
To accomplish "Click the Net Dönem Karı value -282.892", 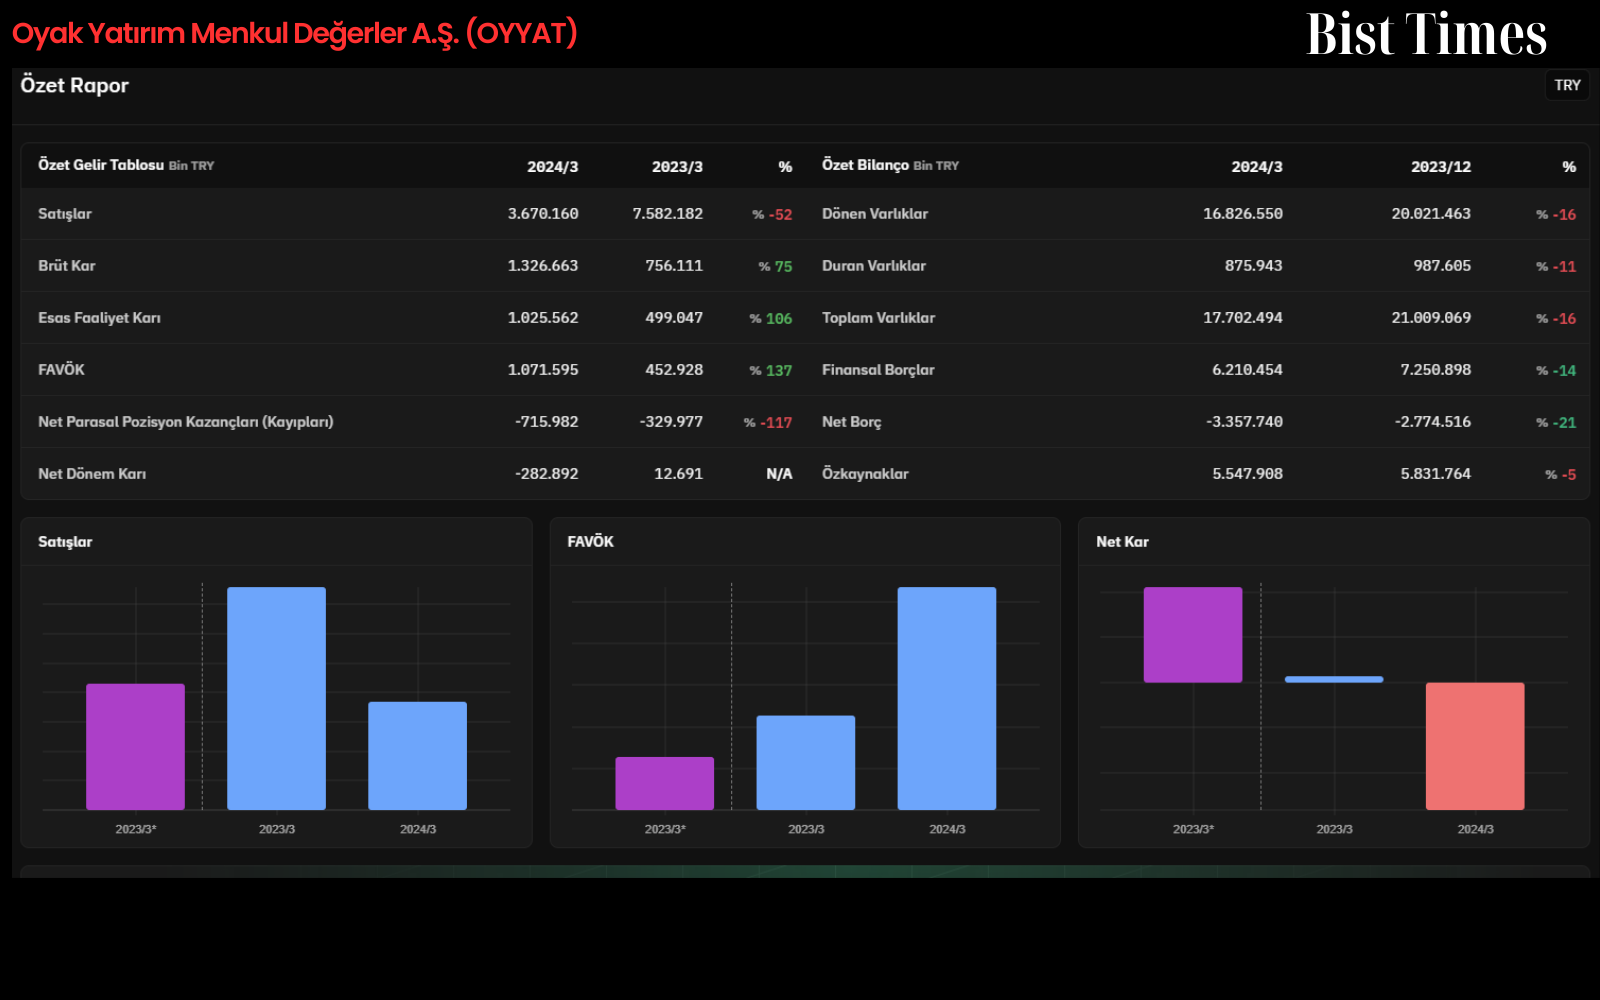I will [547, 474].
